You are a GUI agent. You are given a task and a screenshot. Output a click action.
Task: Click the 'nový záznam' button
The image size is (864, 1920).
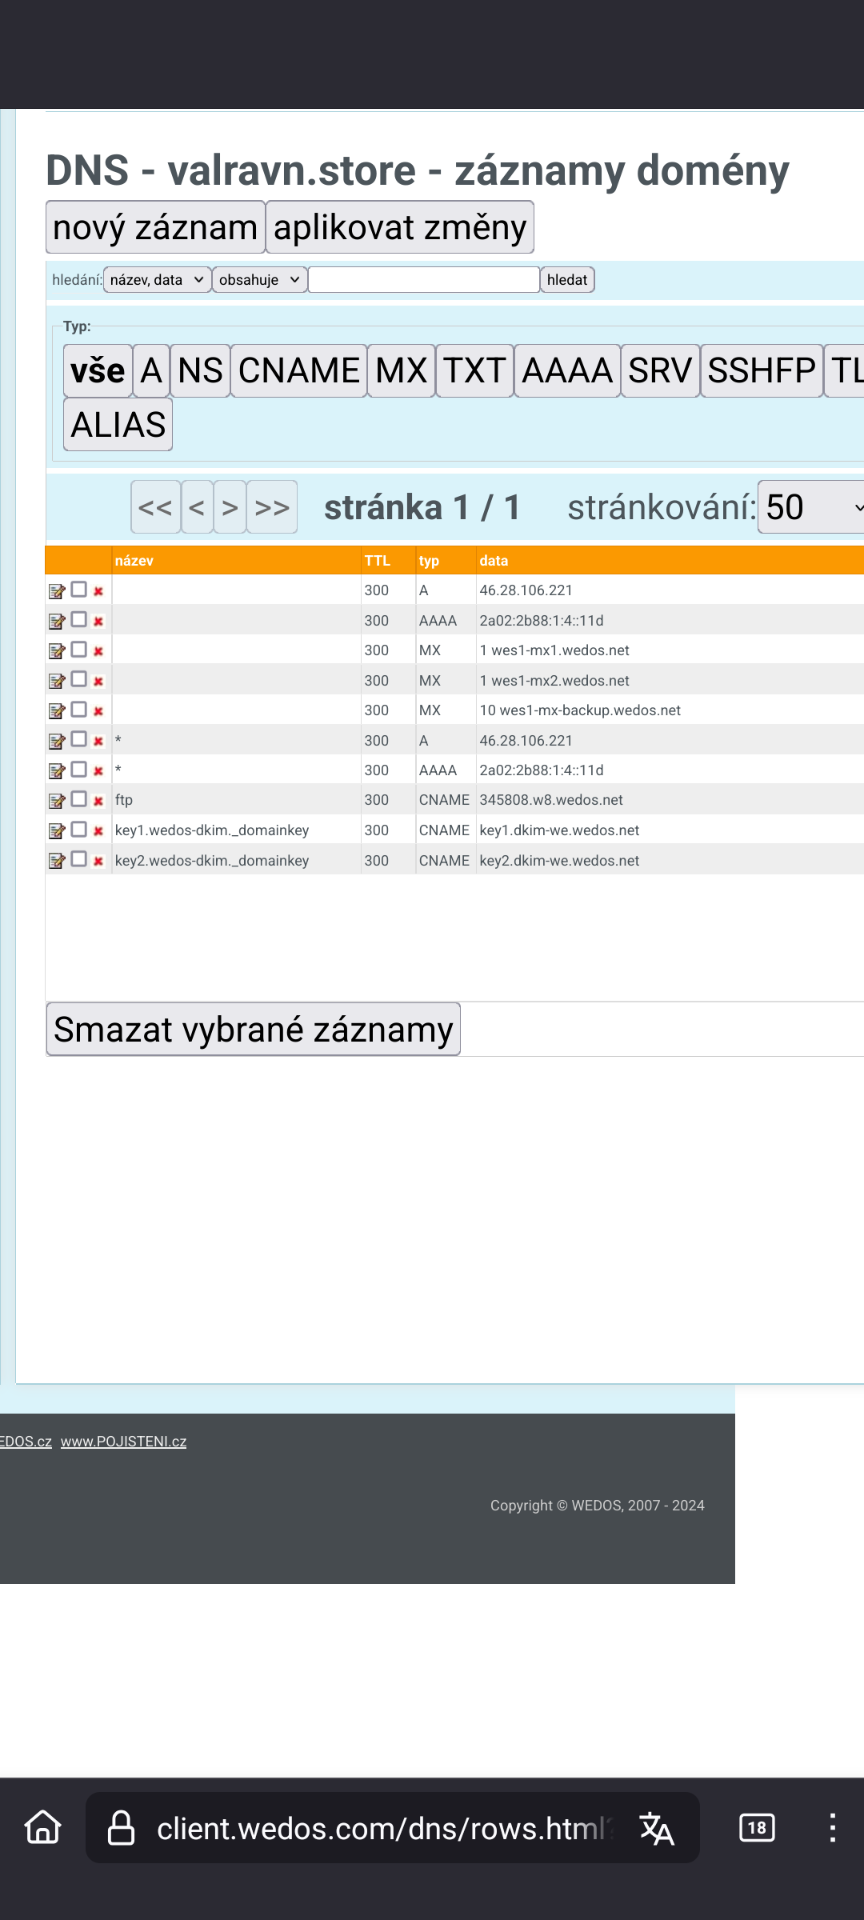155,228
